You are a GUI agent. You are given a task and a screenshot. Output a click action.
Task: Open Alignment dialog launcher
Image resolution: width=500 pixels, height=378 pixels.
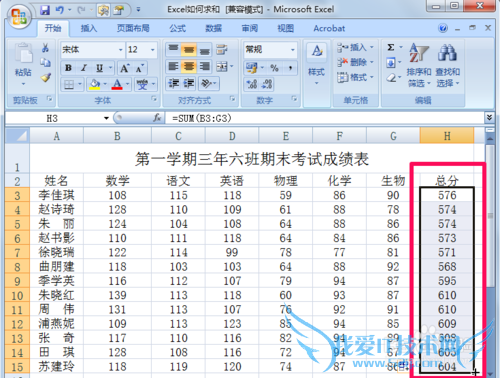[x=232, y=99]
